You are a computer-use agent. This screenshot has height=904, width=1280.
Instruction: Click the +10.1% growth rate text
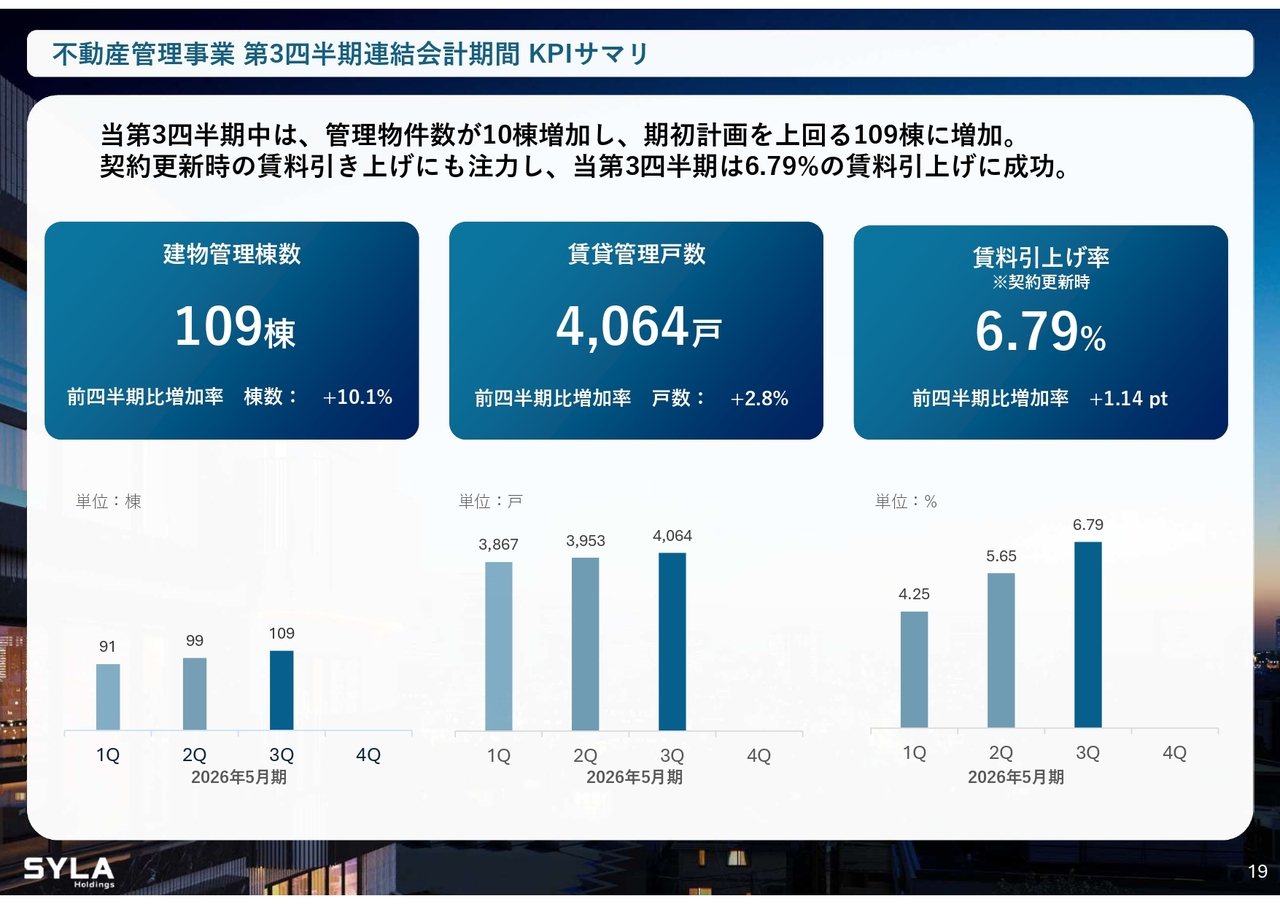357,397
